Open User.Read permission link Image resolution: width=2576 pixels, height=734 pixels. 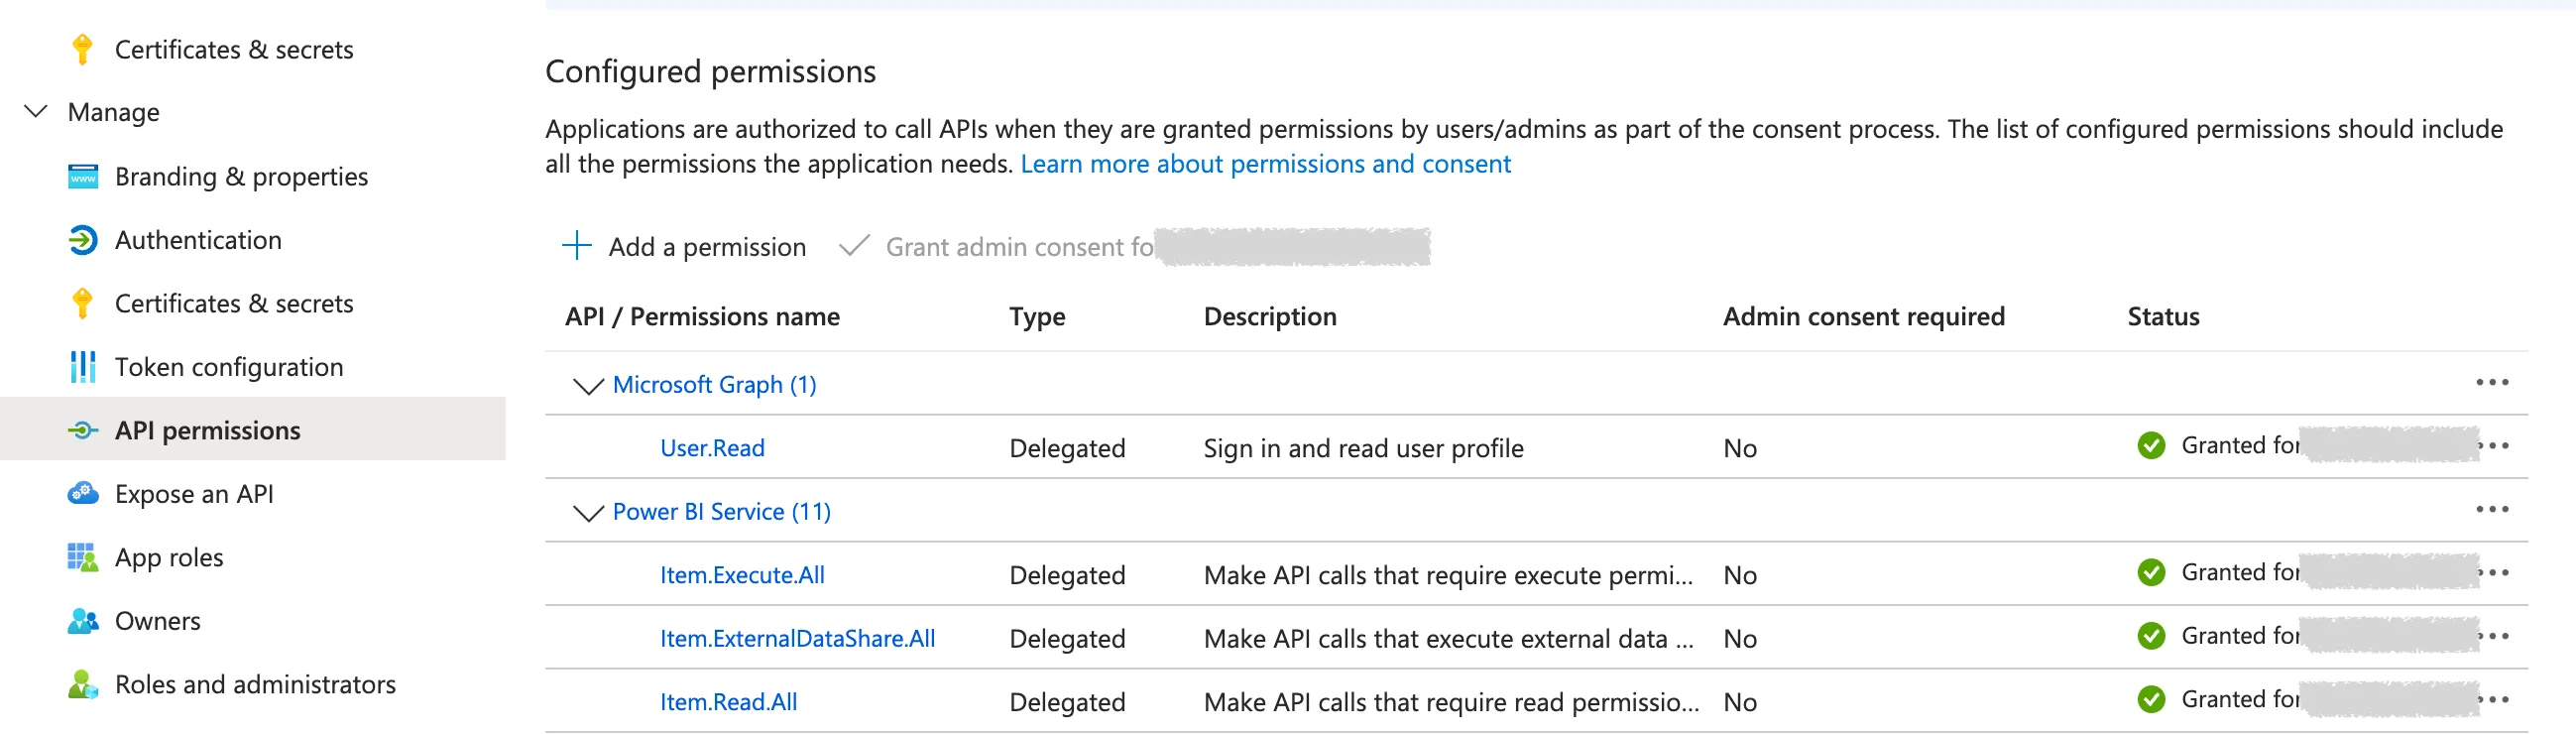712,448
